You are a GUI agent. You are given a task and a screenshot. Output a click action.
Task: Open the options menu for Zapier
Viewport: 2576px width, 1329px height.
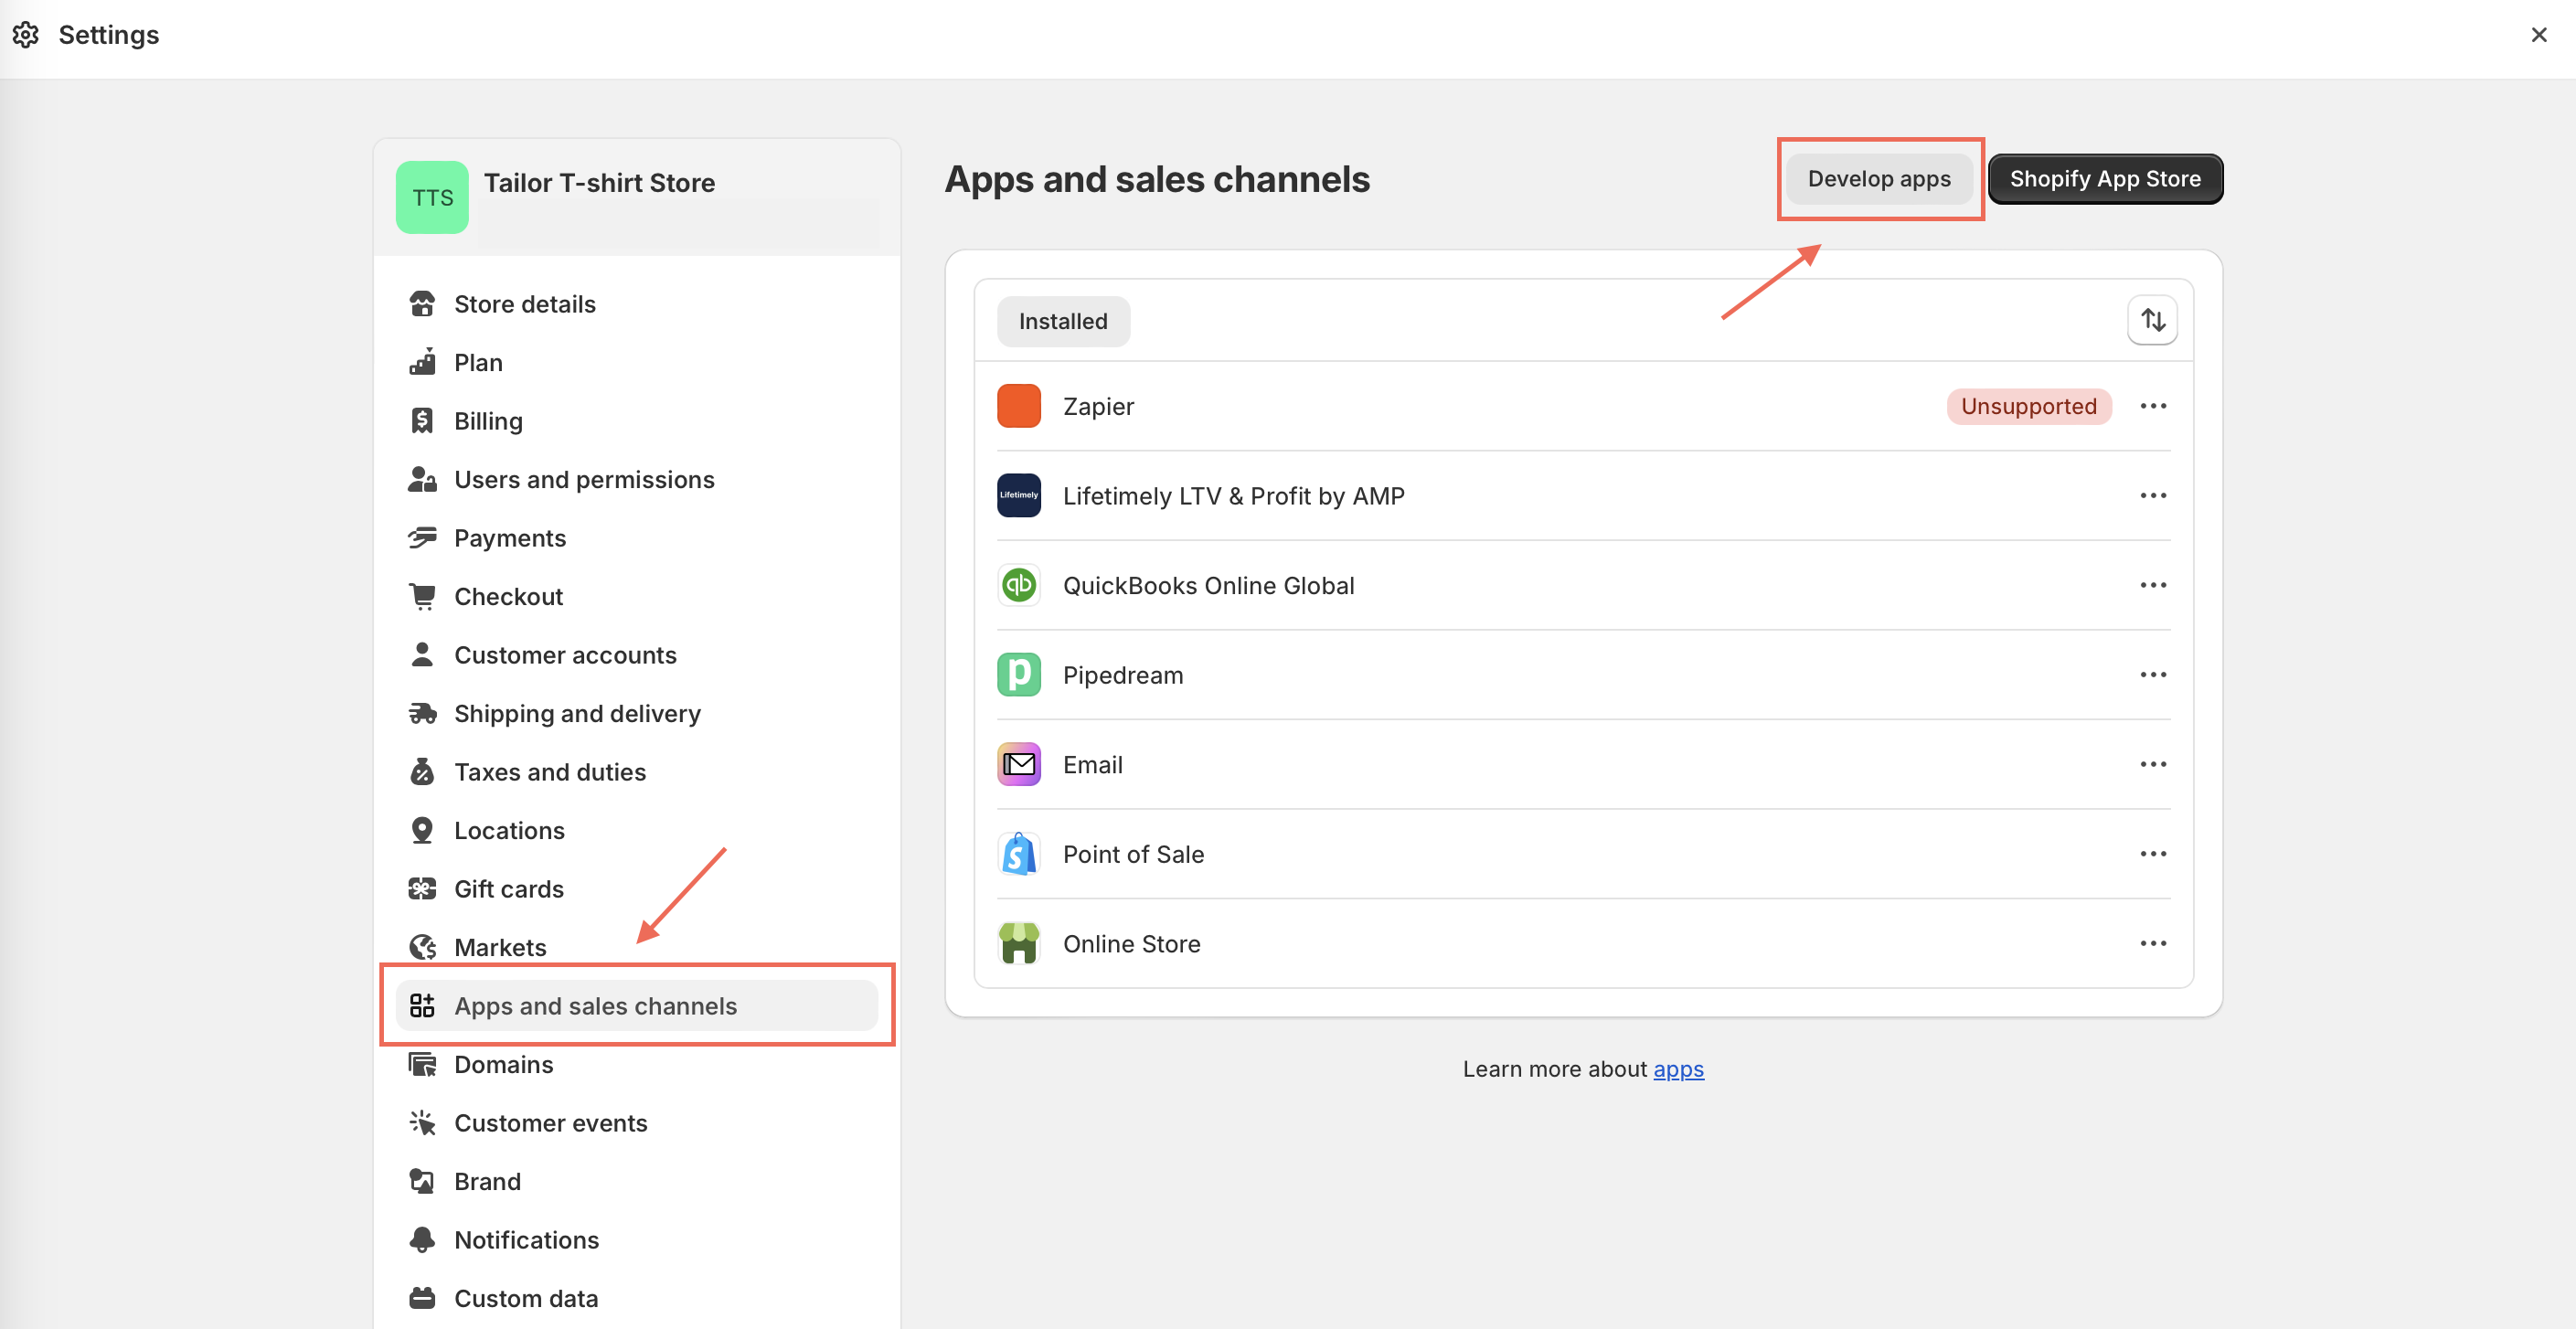click(2153, 406)
